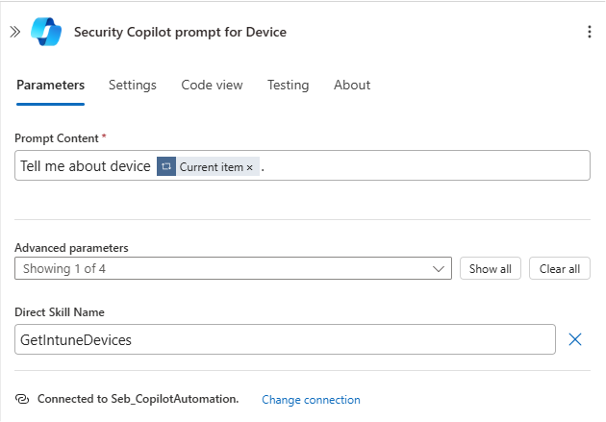Click the GetIntuneDevices skill name field
The width and height of the screenshot is (606, 422).
click(285, 339)
